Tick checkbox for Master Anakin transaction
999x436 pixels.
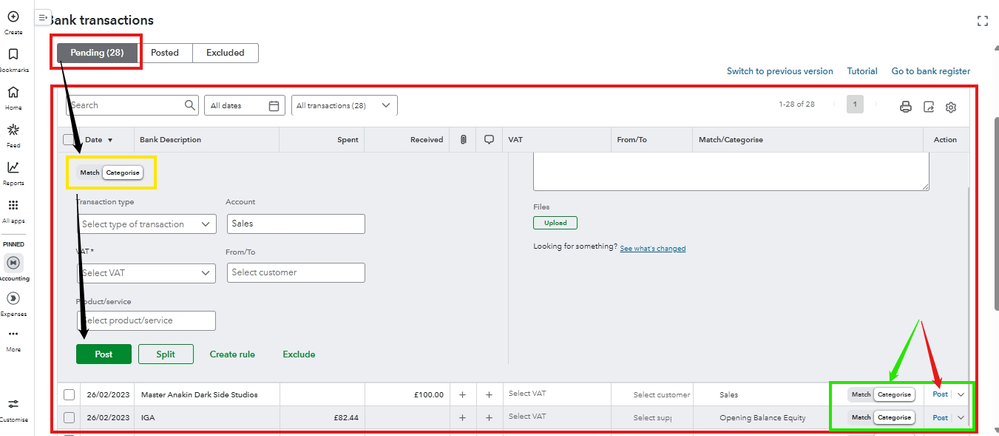(x=69, y=395)
